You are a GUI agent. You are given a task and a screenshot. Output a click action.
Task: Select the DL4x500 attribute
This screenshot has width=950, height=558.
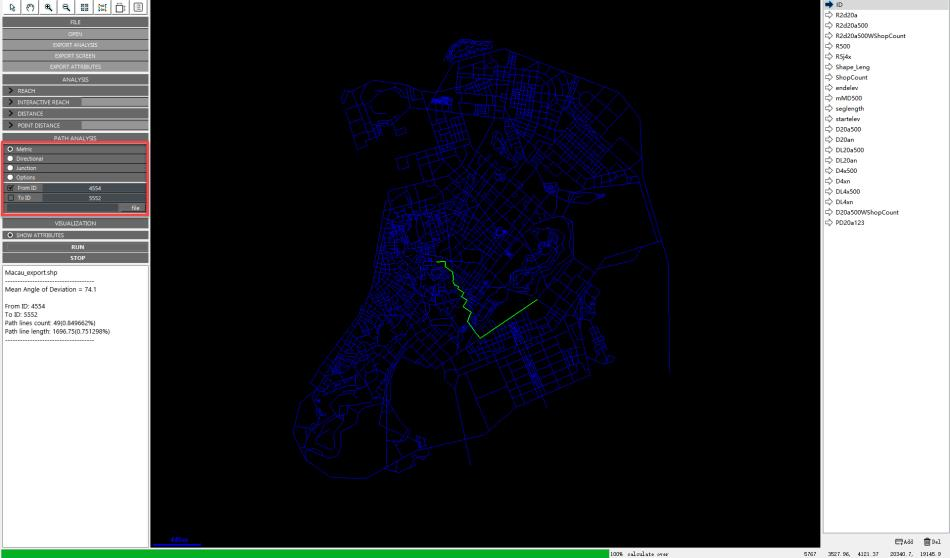(x=848, y=191)
